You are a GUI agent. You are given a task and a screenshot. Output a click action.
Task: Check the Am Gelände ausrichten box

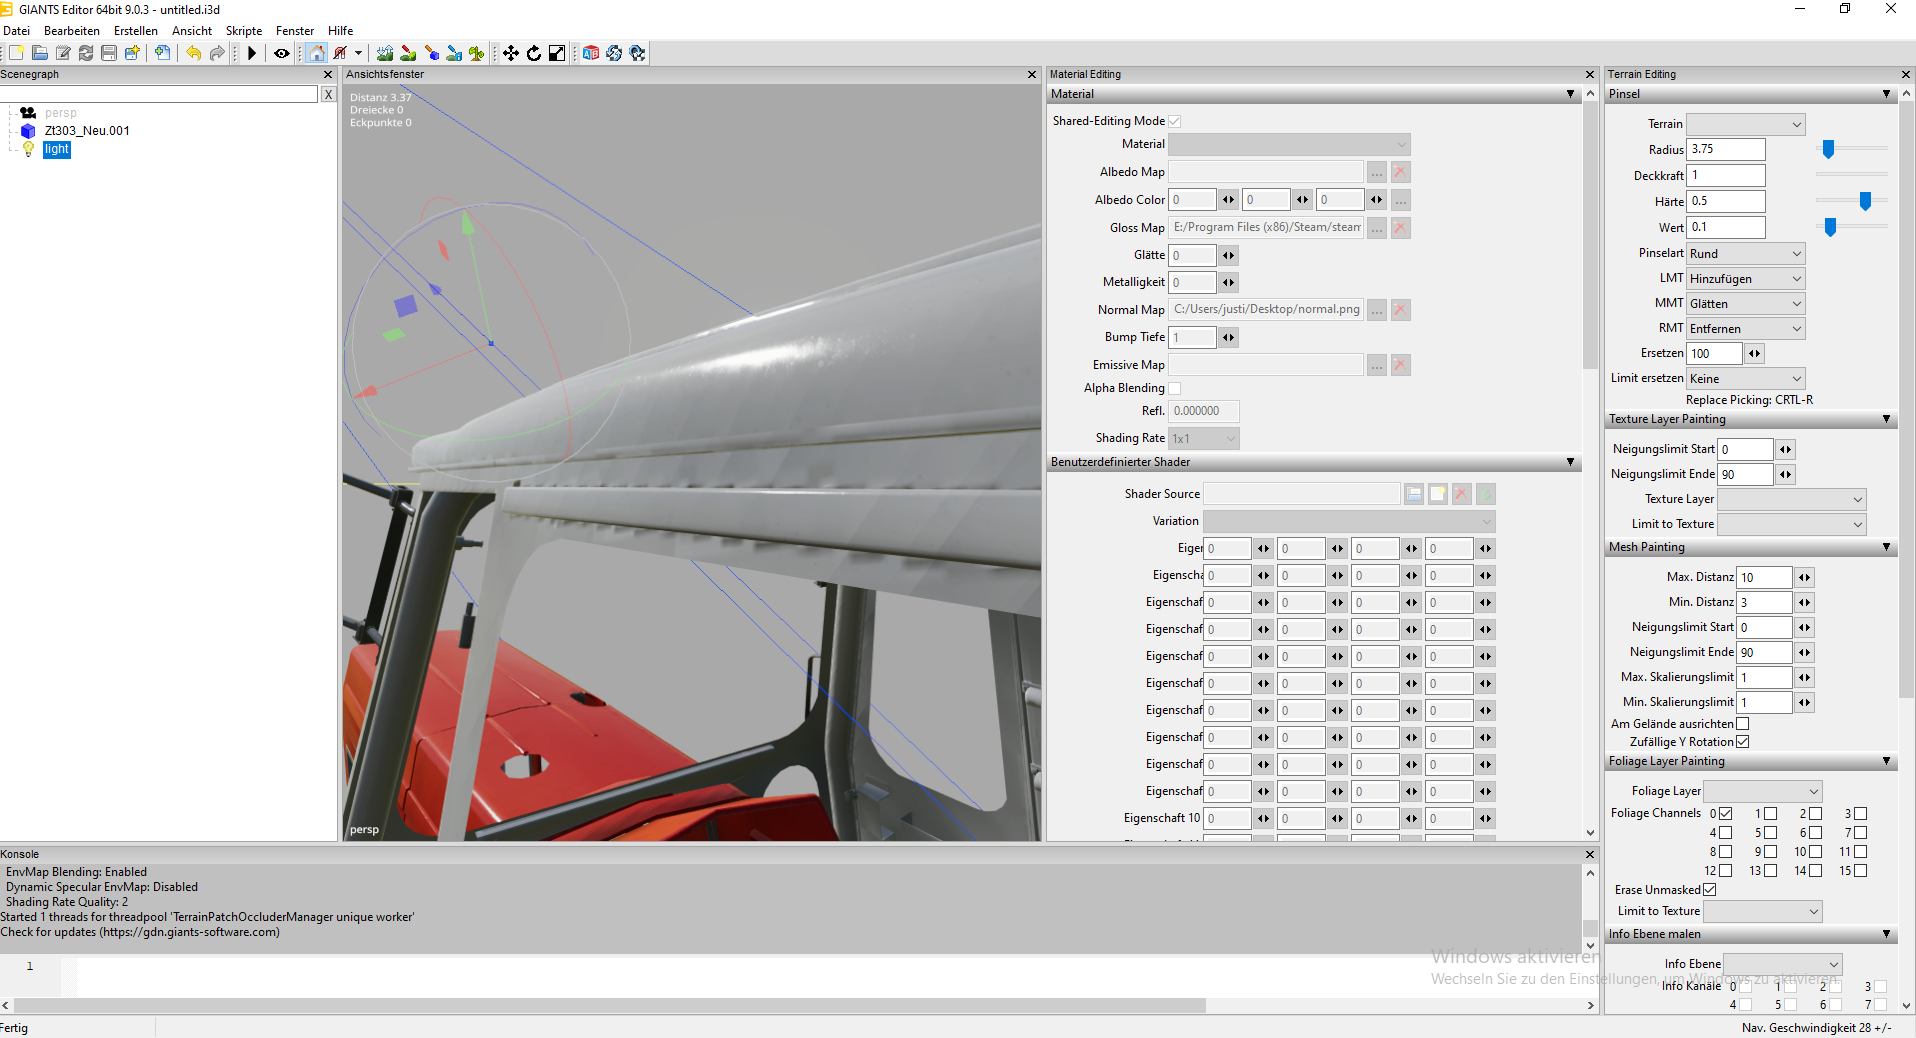[x=1743, y=724]
